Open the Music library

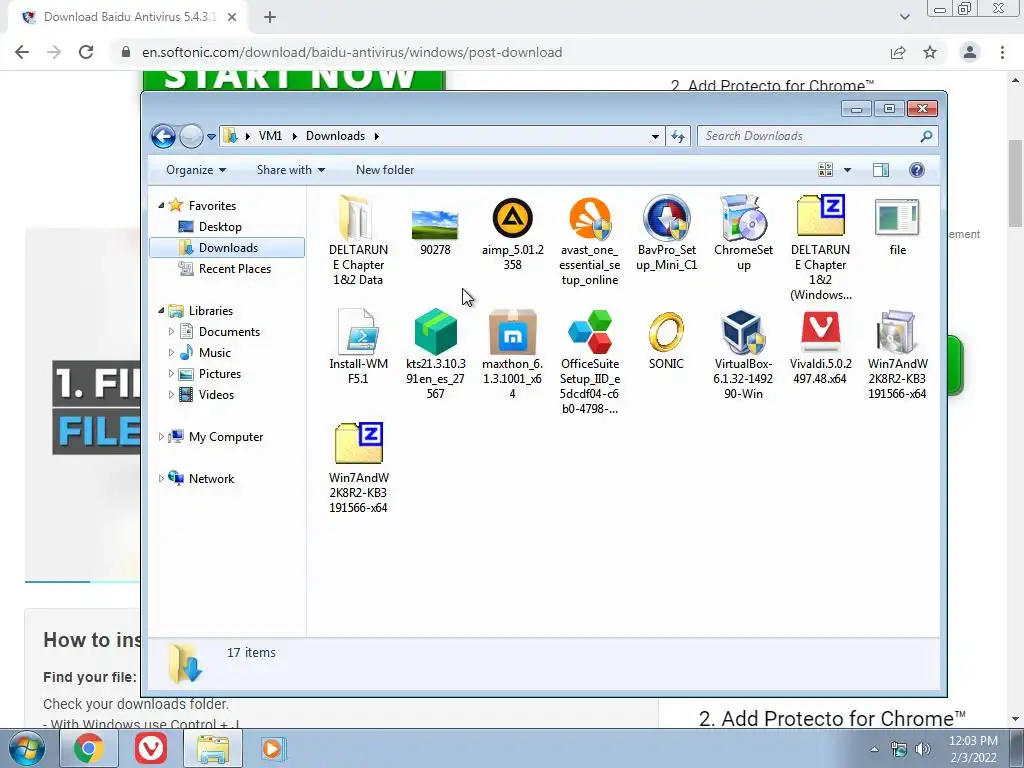214,353
